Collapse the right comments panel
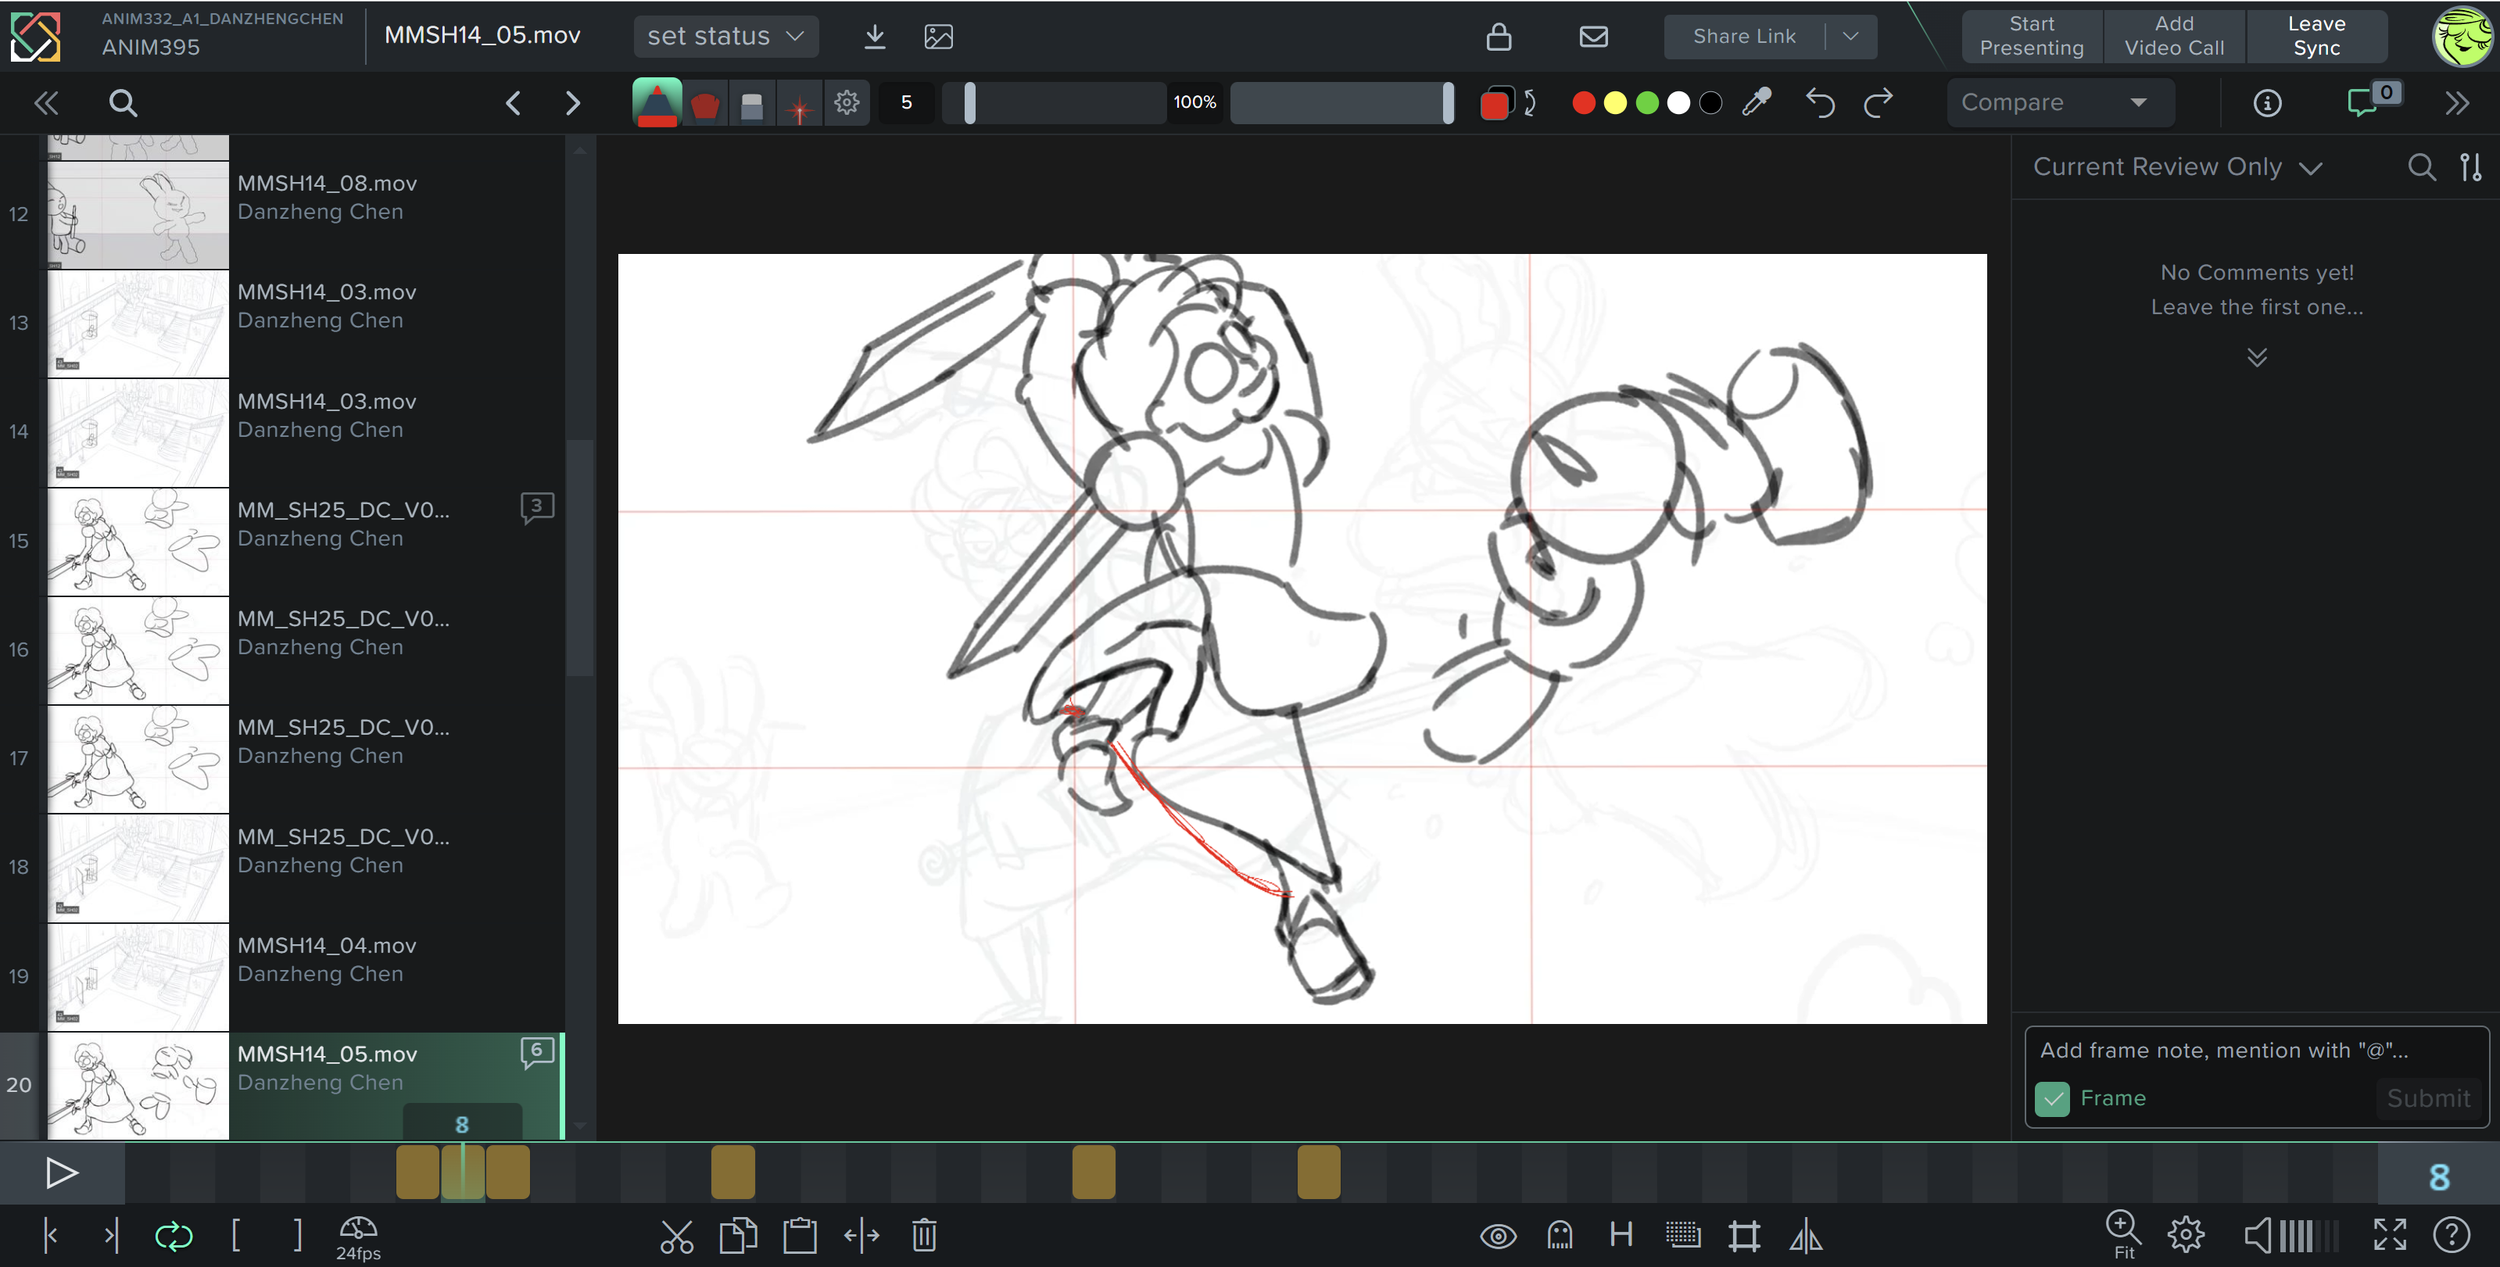 [2457, 102]
